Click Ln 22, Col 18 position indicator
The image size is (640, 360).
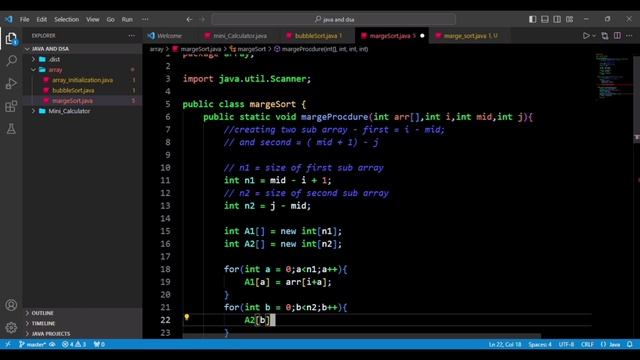point(505,344)
